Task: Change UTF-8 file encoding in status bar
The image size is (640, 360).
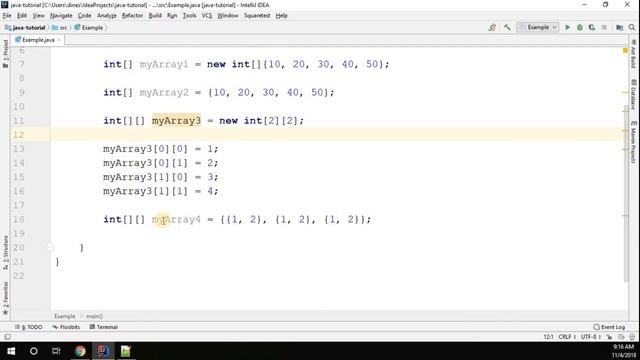Action: point(591,337)
